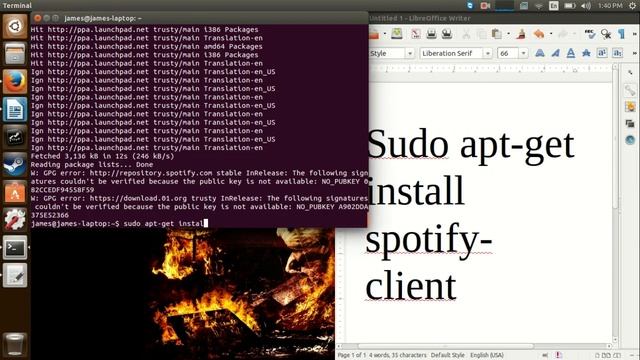This screenshot has width=640, height=360.
Task: Click the Bold icon in Writer formatting bar
Action: pos(540,53)
